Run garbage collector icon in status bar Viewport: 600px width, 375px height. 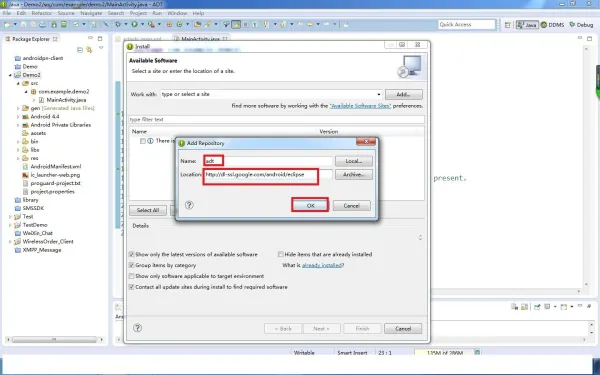click(x=477, y=352)
